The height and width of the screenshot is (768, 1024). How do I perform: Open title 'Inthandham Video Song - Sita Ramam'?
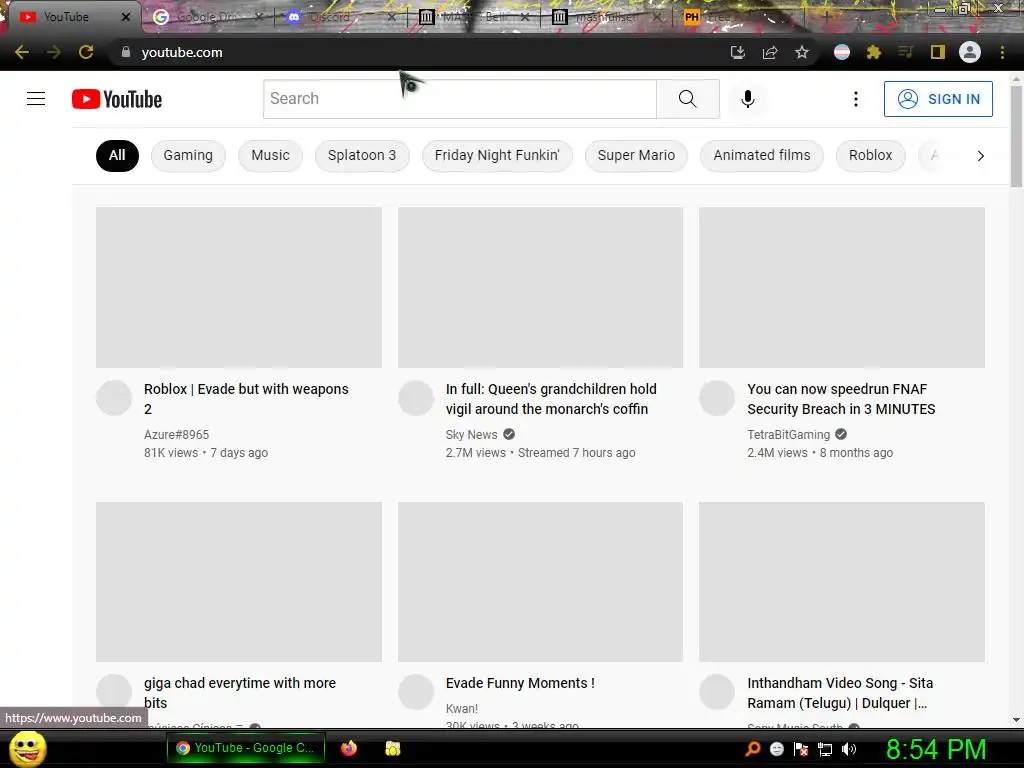click(x=840, y=693)
